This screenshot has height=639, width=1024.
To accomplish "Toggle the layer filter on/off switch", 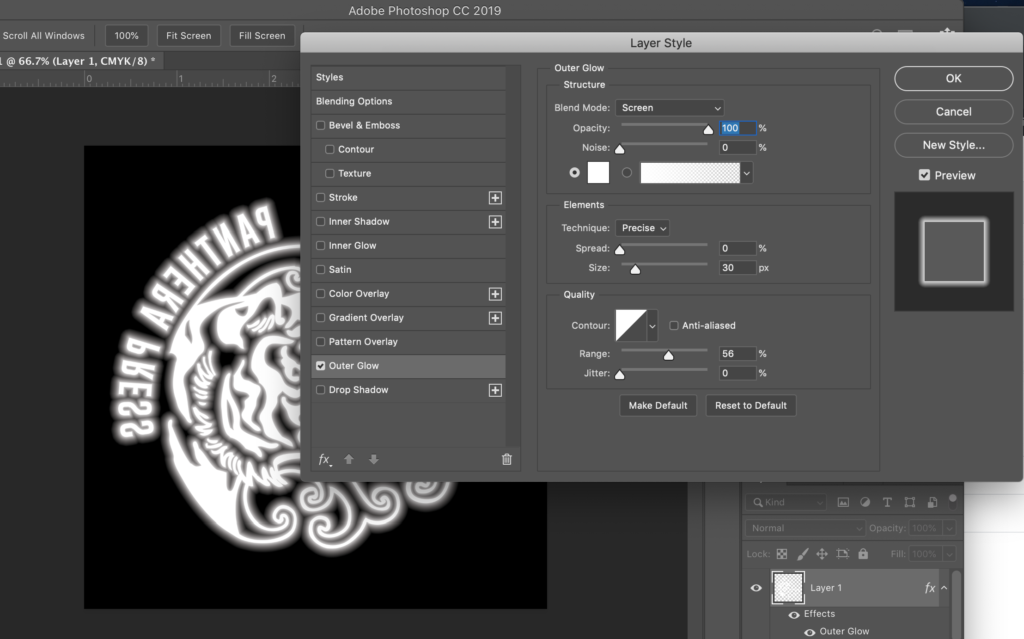I will (953, 501).
